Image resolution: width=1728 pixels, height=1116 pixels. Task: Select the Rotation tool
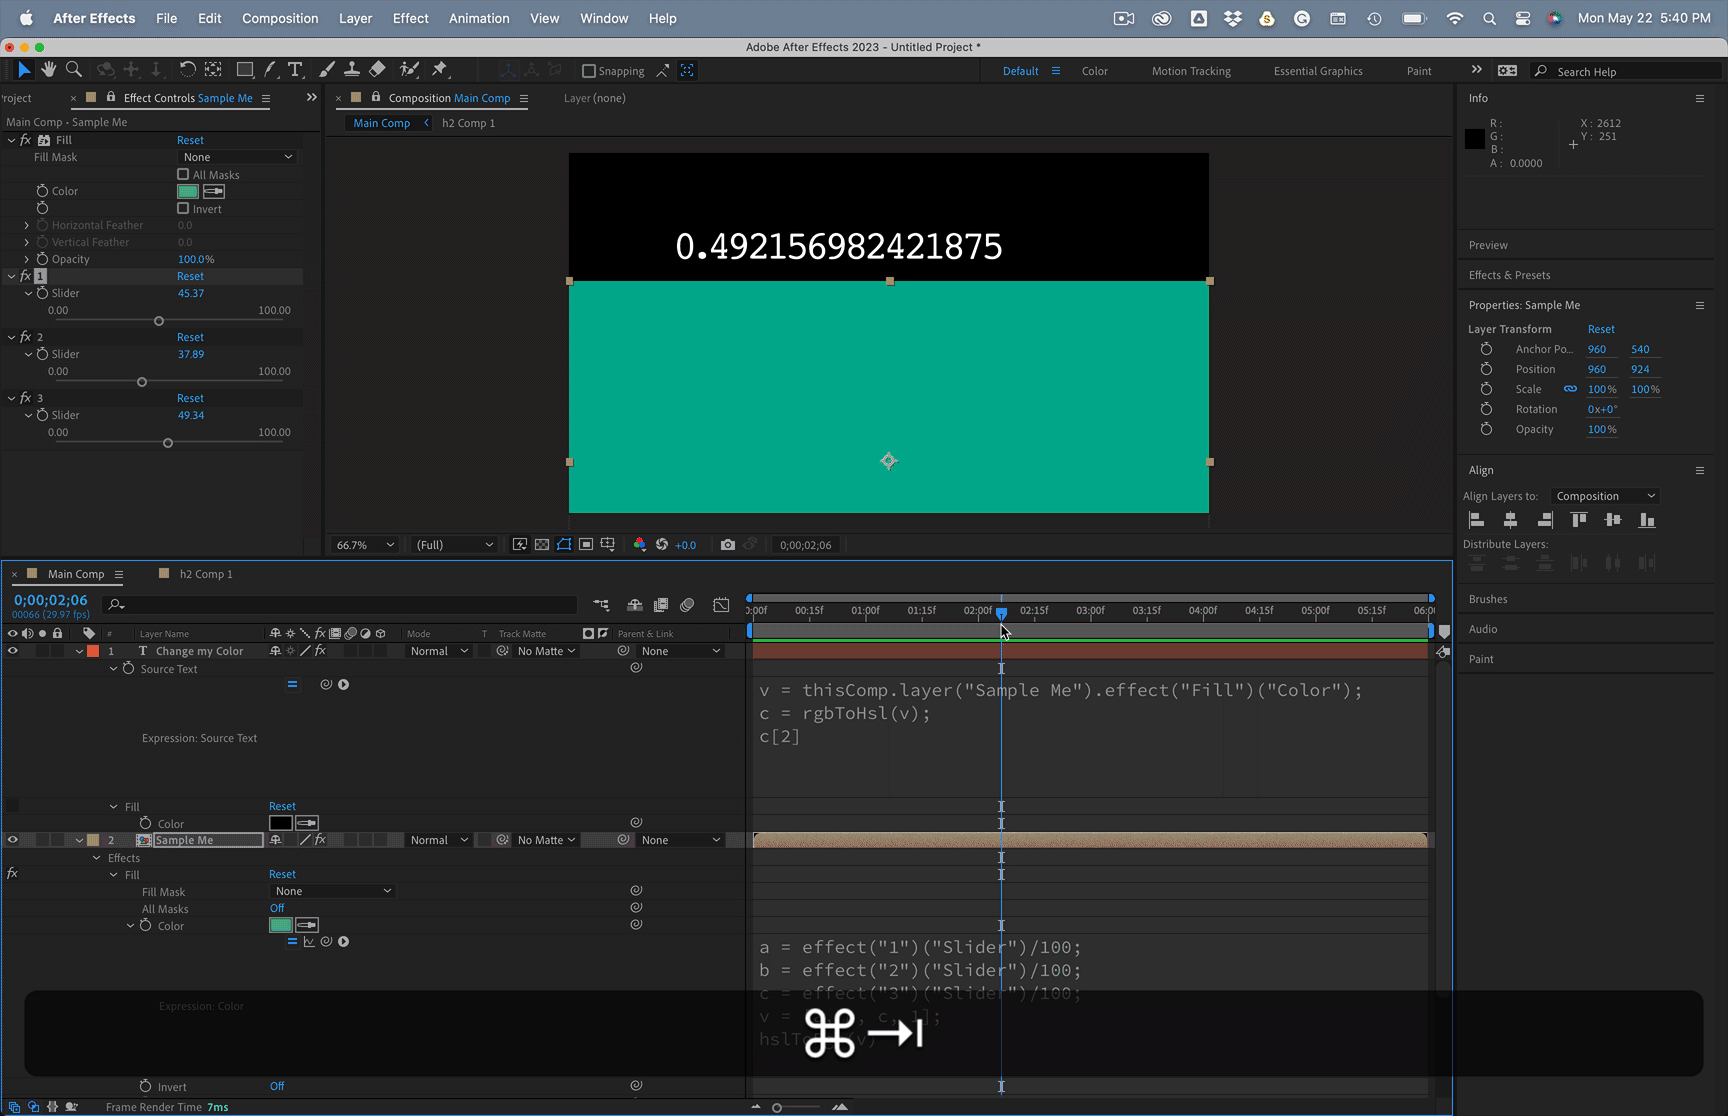point(187,70)
